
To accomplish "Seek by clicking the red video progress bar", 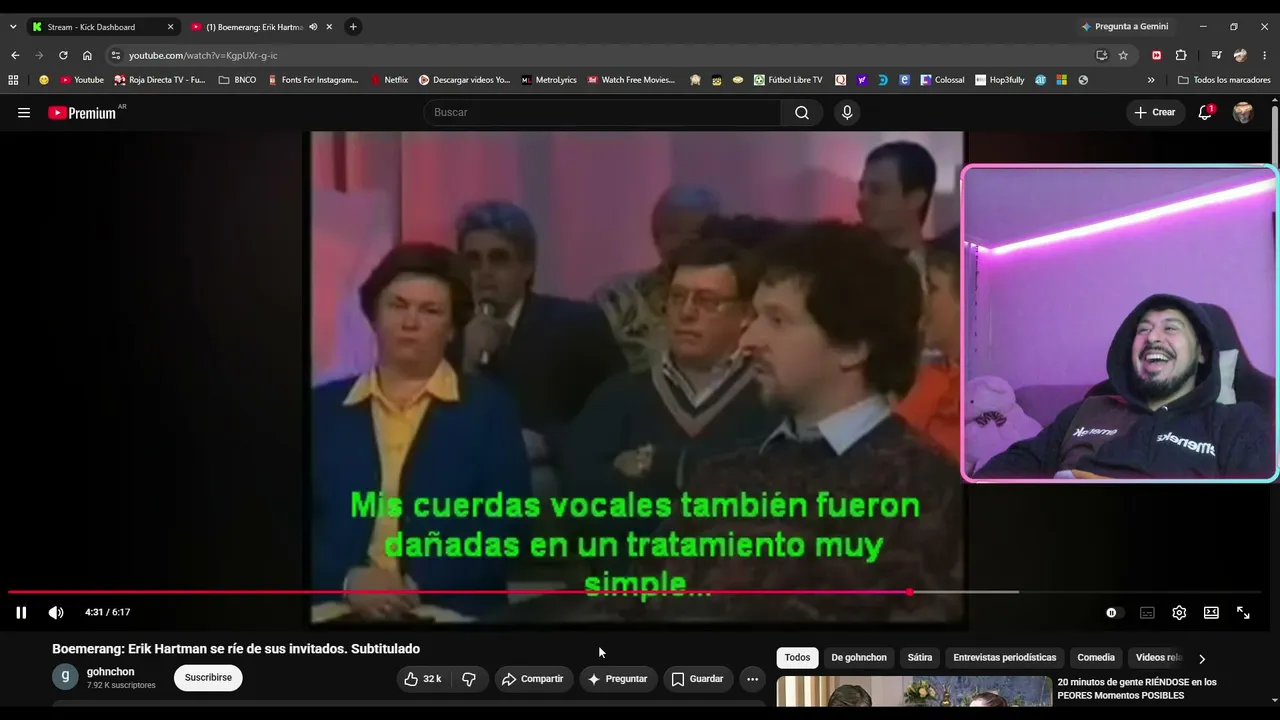I will [x=459, y=592].
